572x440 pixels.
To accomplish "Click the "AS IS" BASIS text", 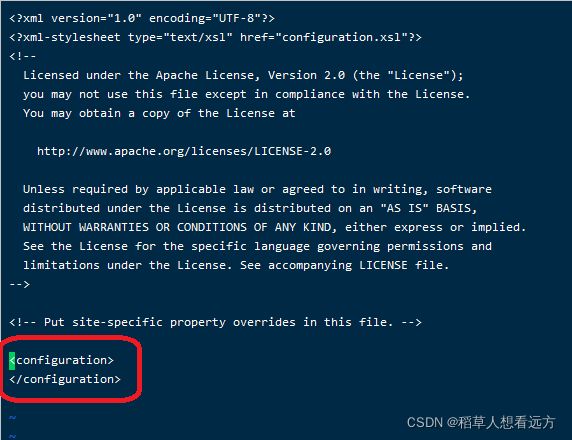I will 428,208.
